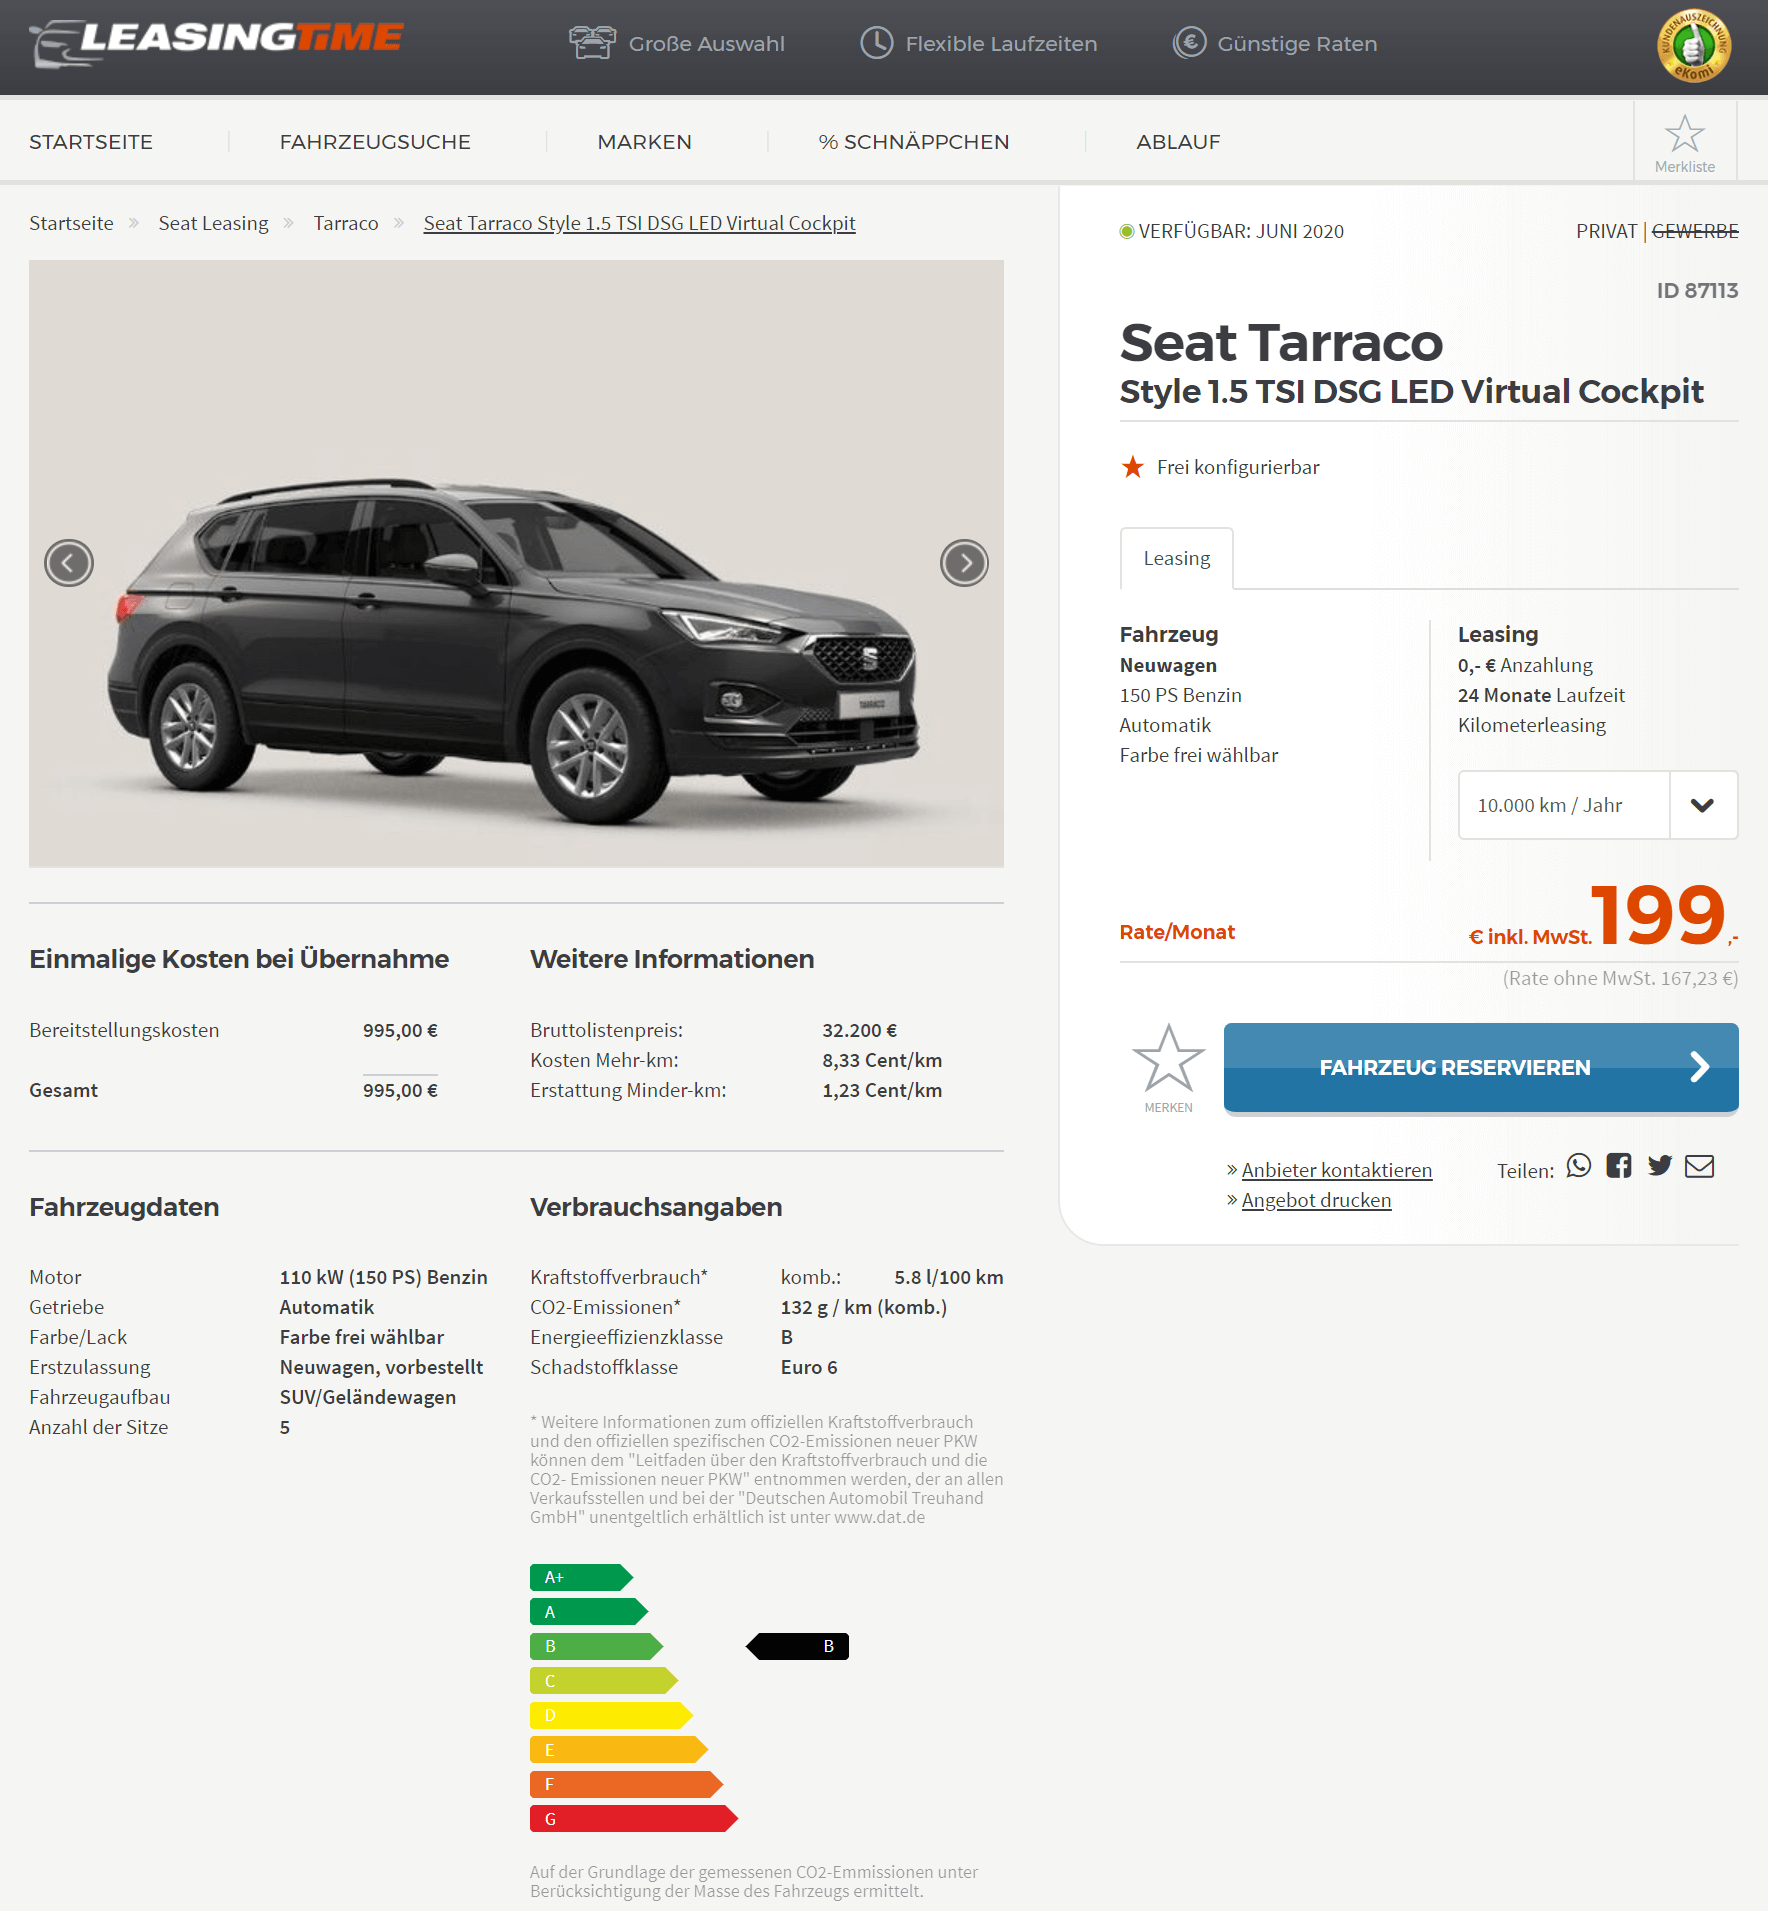Click the yellow D efficiency bar
This screenshot has width=1768, height=1911.
point(611,1715)
